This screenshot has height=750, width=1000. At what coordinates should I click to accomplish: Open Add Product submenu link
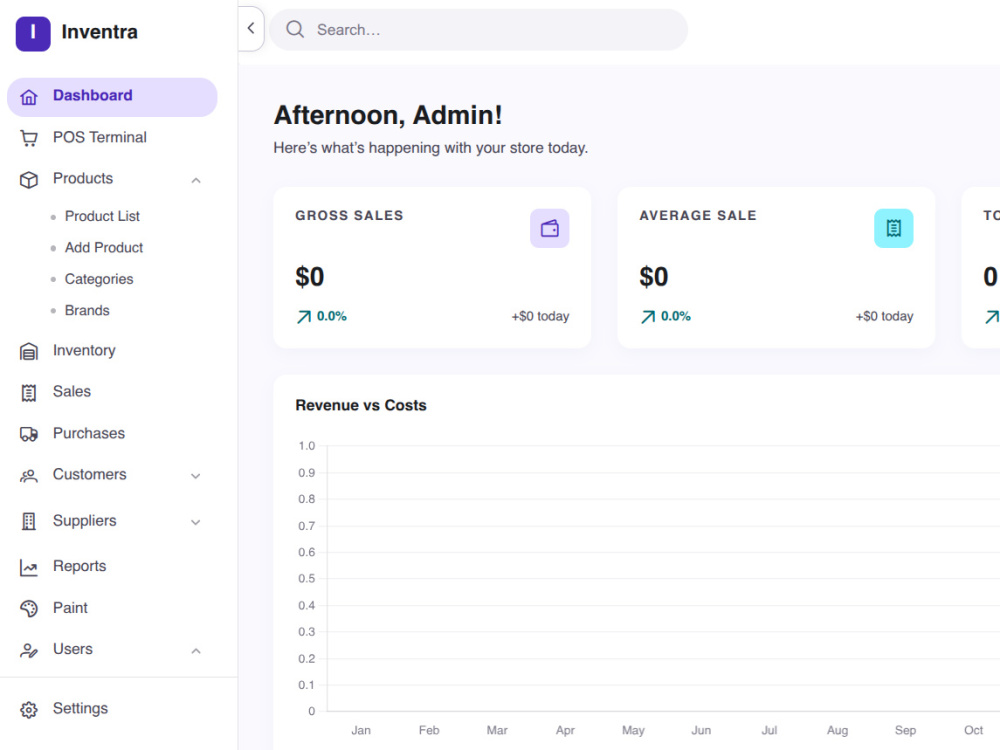coord(104,247)
